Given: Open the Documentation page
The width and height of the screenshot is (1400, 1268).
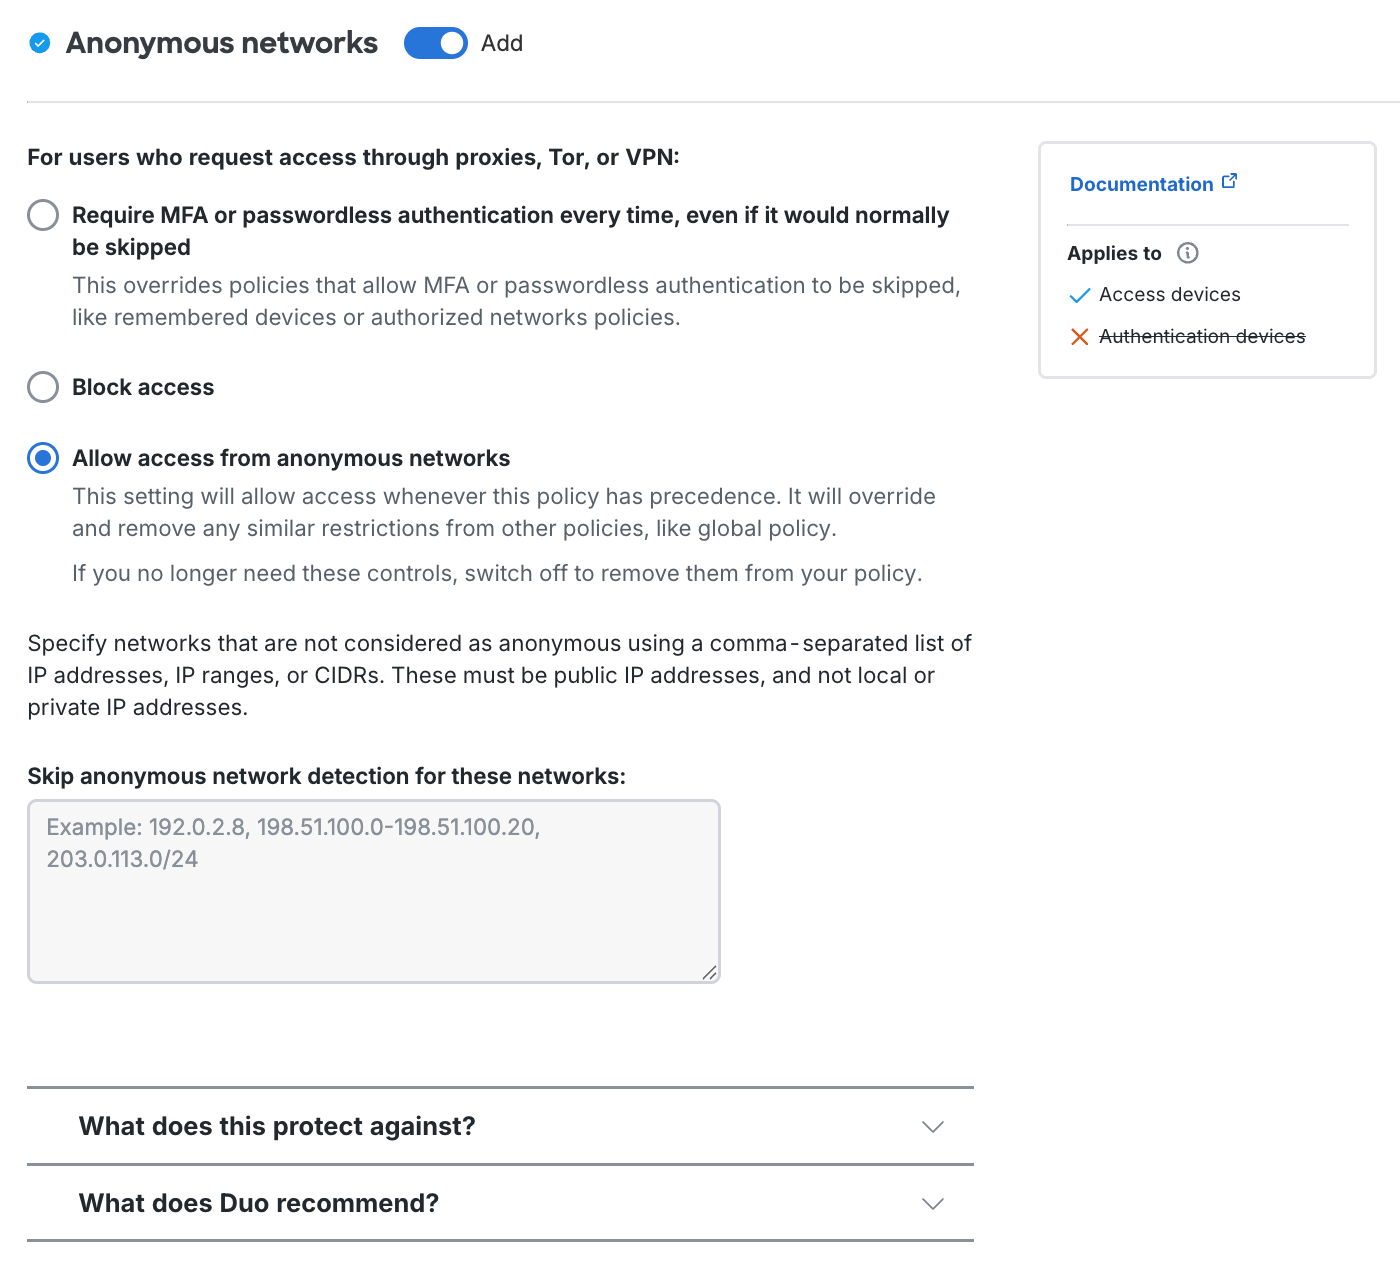Looking at the screenshot, I should (1140, 184).
